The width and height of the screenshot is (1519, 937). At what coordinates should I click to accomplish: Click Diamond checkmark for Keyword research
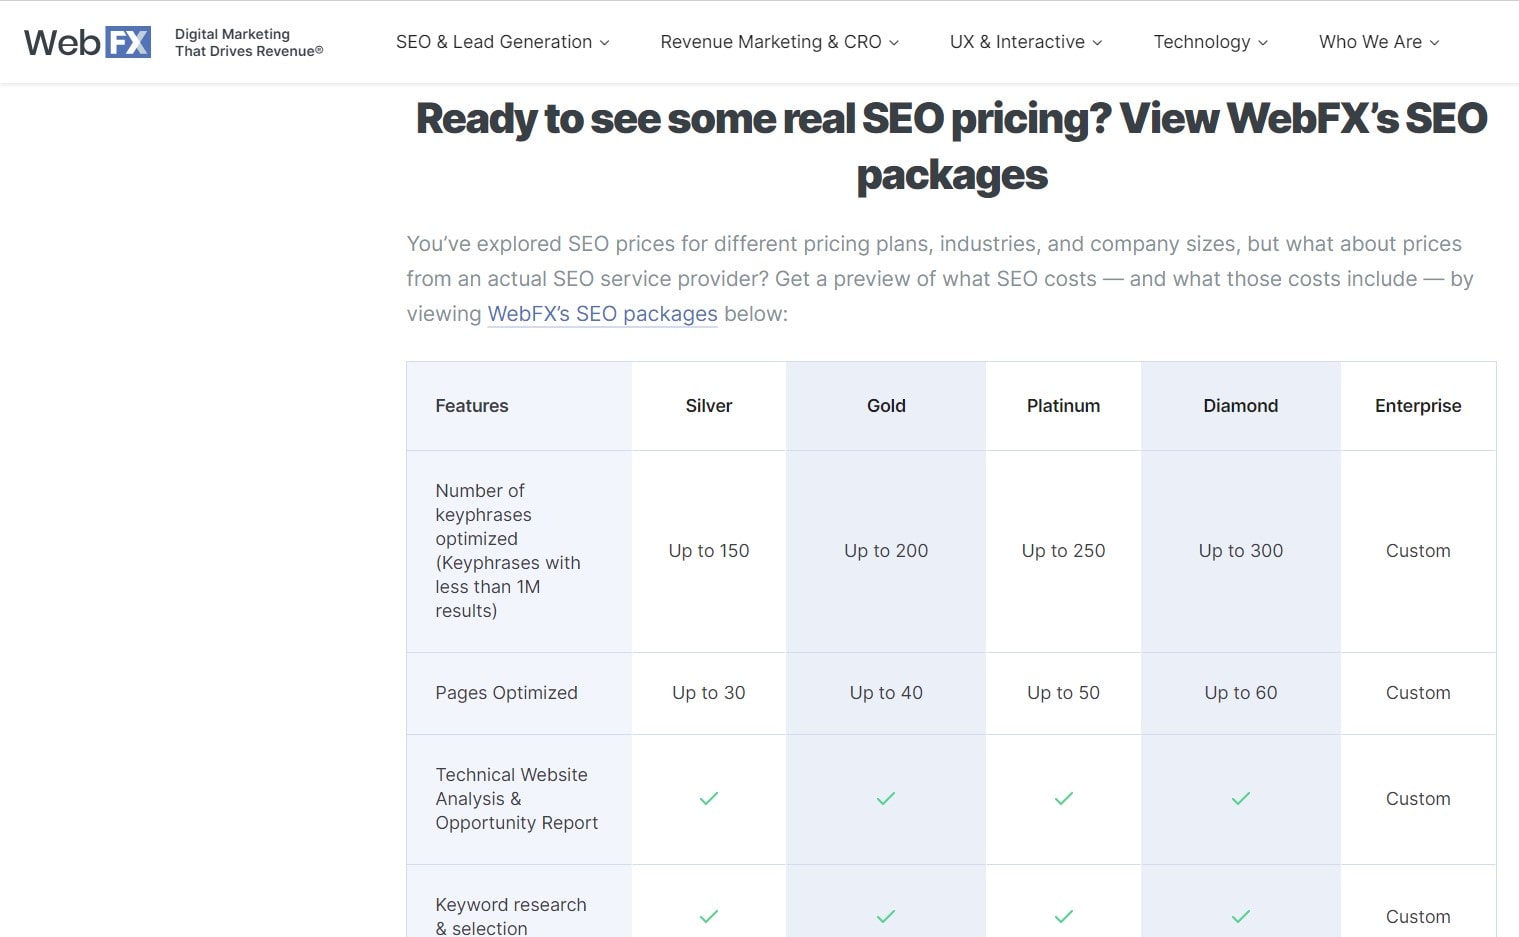pyautogui.click(x=1241, y=916)
